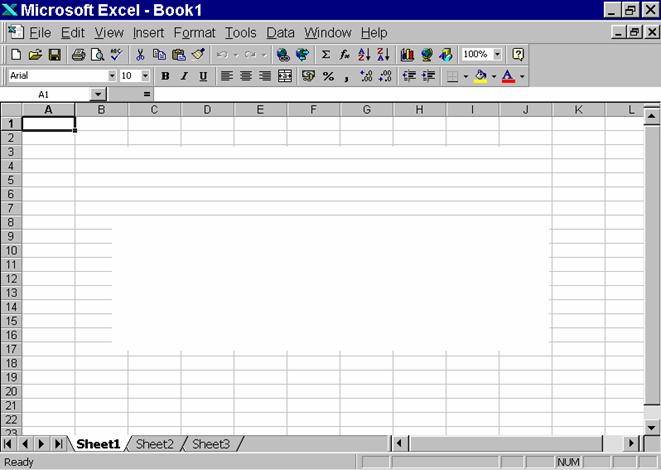Click the column C header
The height and width of the screenshot is (470, 661).
(154, 109)
